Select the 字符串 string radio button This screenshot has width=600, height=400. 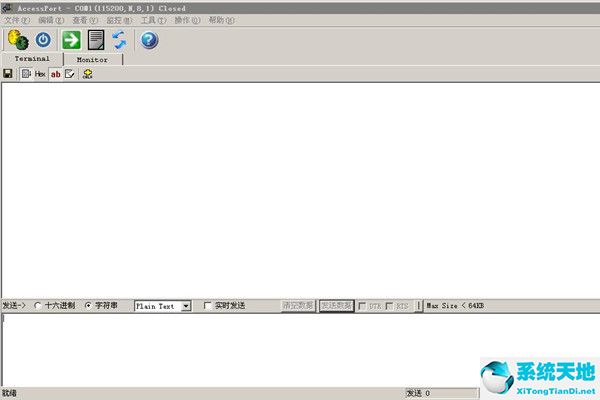point(88,305)
